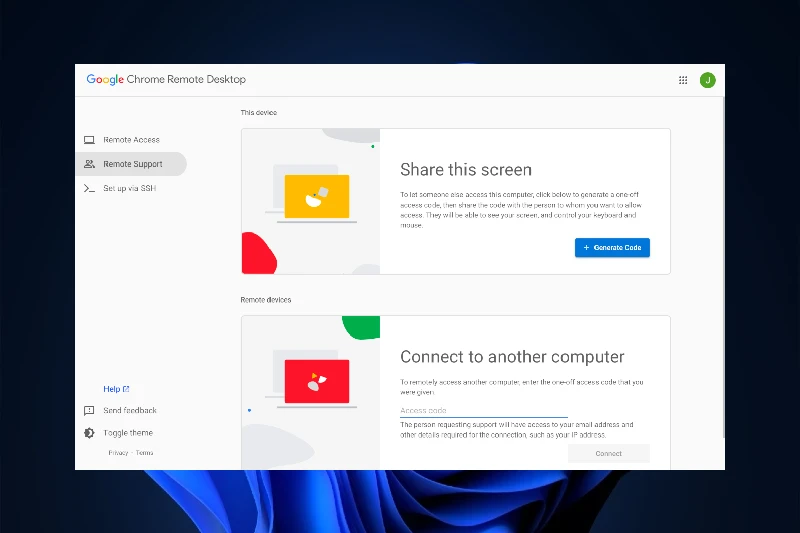Image resolution: width=800 pixels, height=533 pixels.
Task: Click the green account avatar J
Action: click(708, 80)
